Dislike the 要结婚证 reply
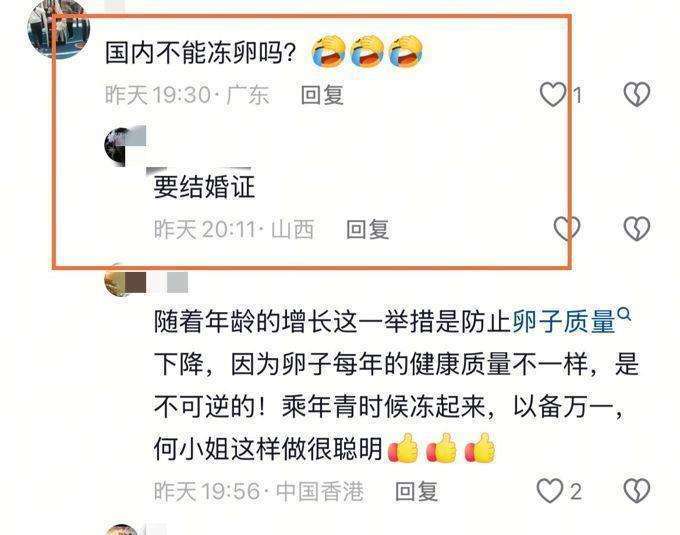Viewport: 680px width, 535px height. click(637, 228)
